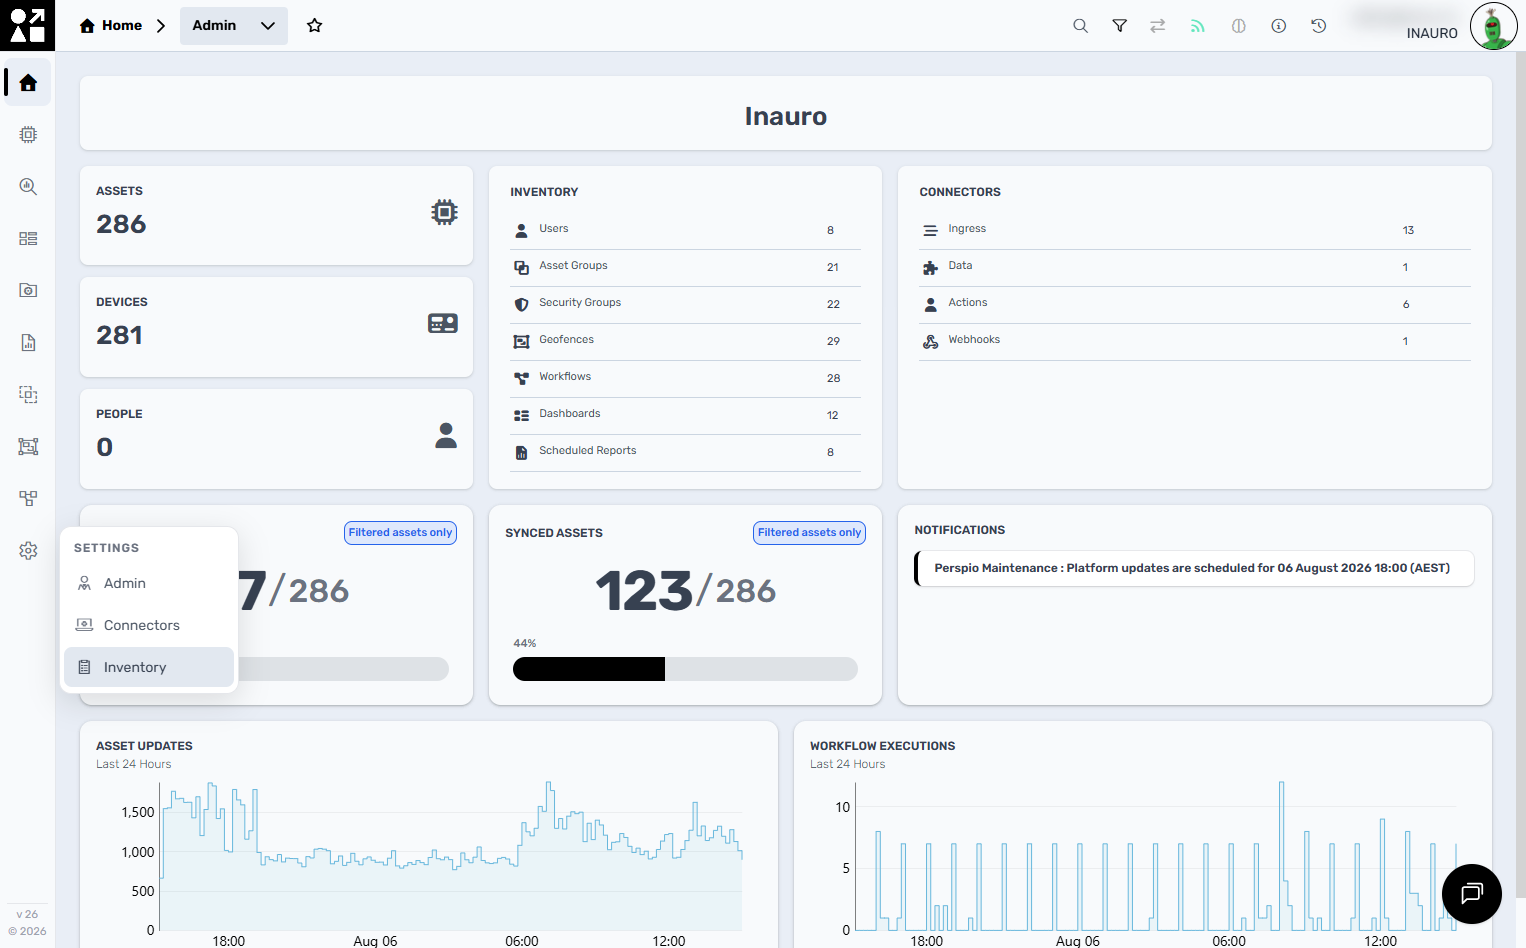Screen dimensions: 1526x948
Task: Click the live feed signal icon
Action: coord(1198,26)
